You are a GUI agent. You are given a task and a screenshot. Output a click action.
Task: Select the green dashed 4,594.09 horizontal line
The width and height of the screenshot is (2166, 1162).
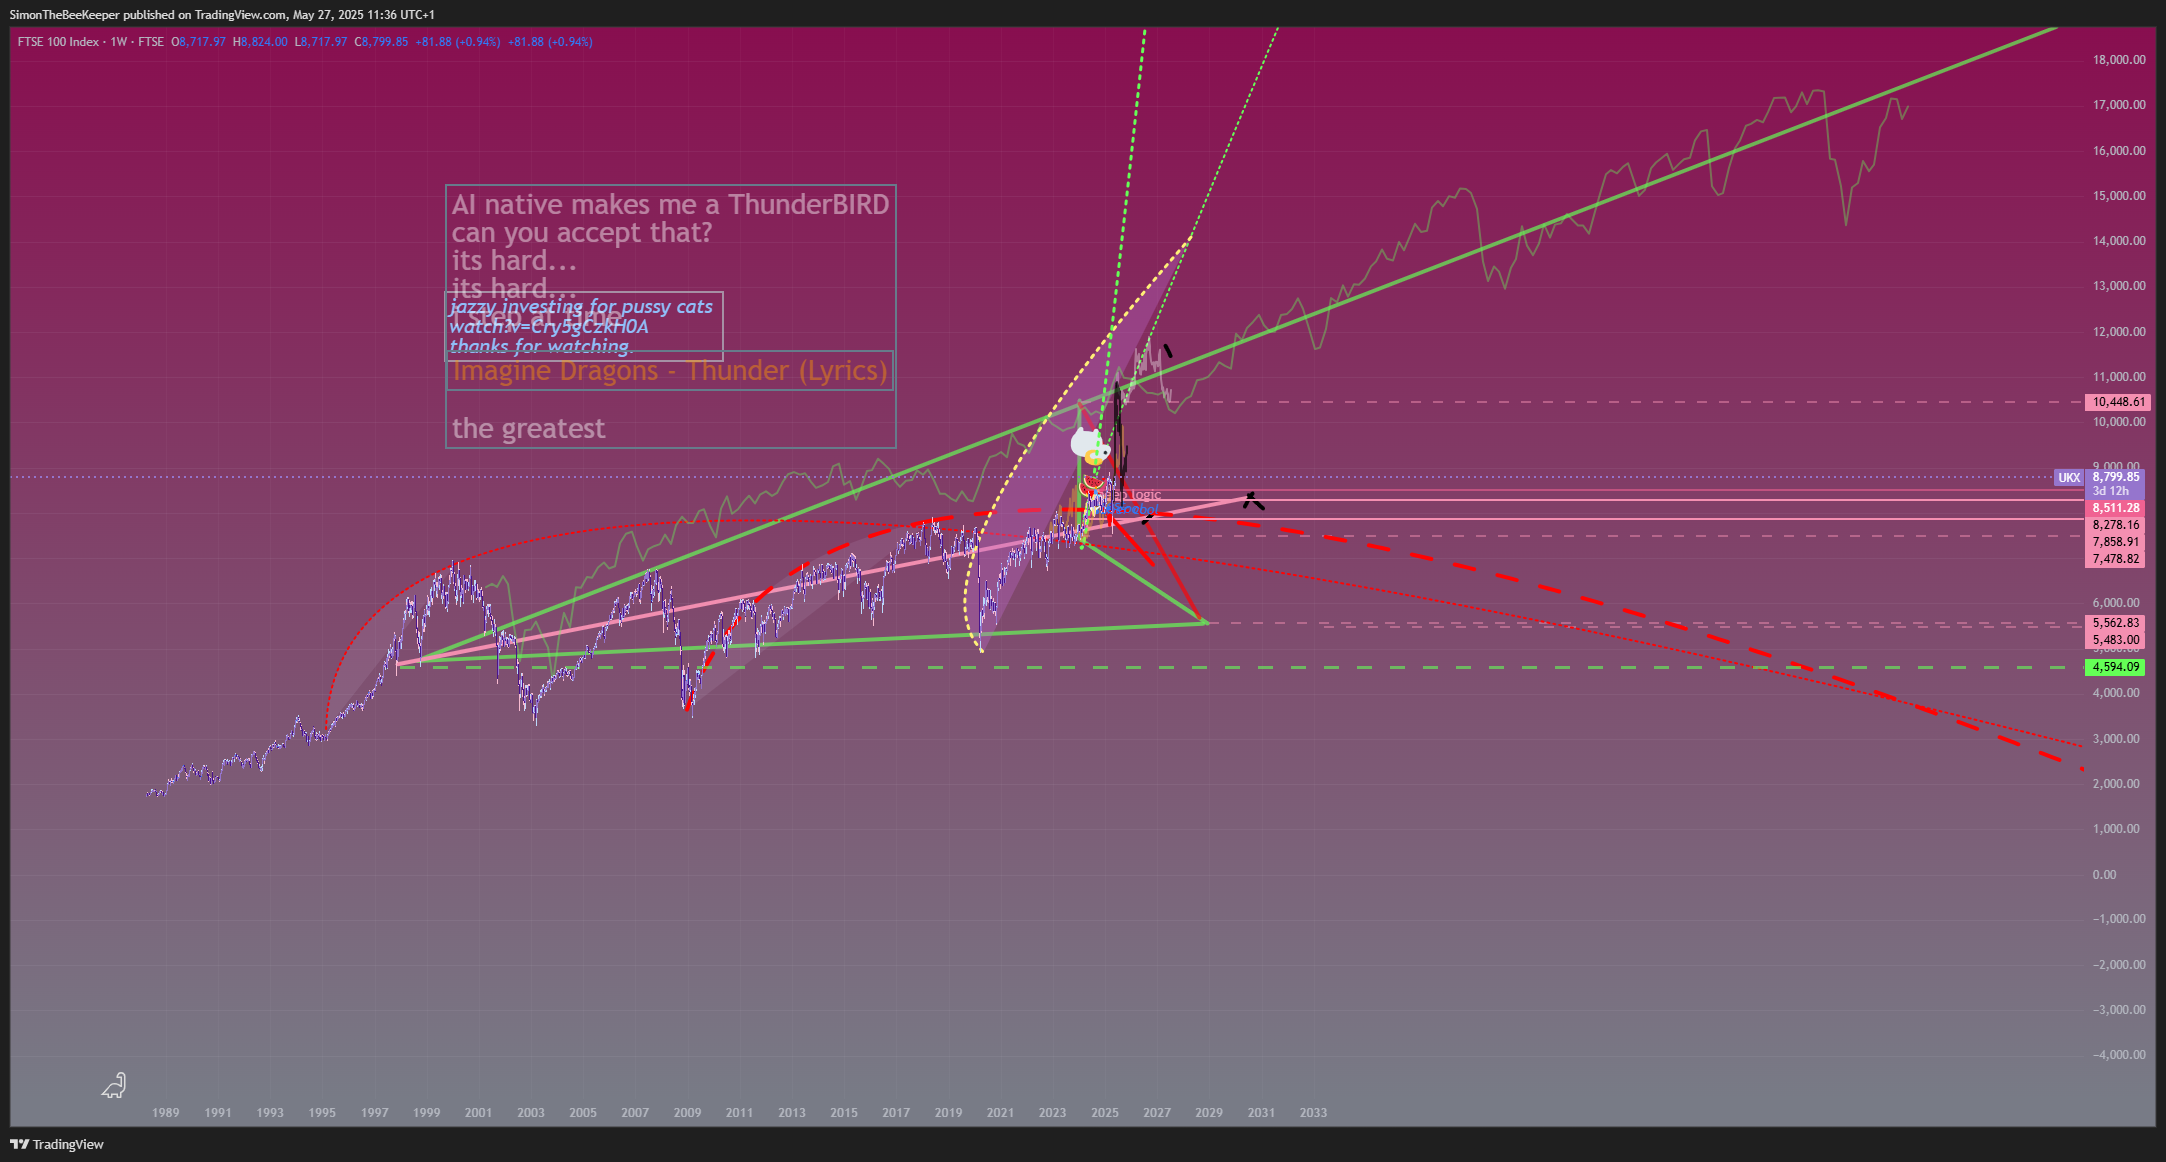(x=1240, y=667)
